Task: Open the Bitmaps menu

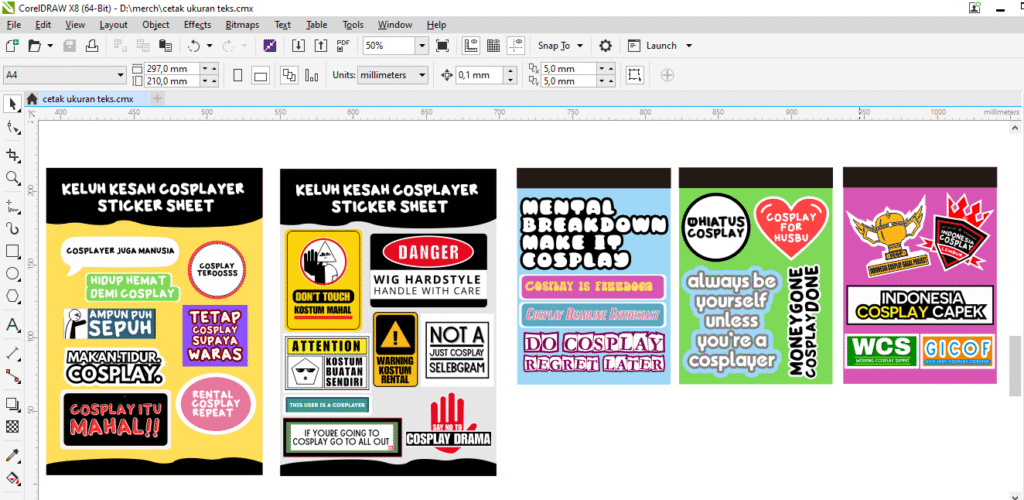Action: tap(242, 24)
